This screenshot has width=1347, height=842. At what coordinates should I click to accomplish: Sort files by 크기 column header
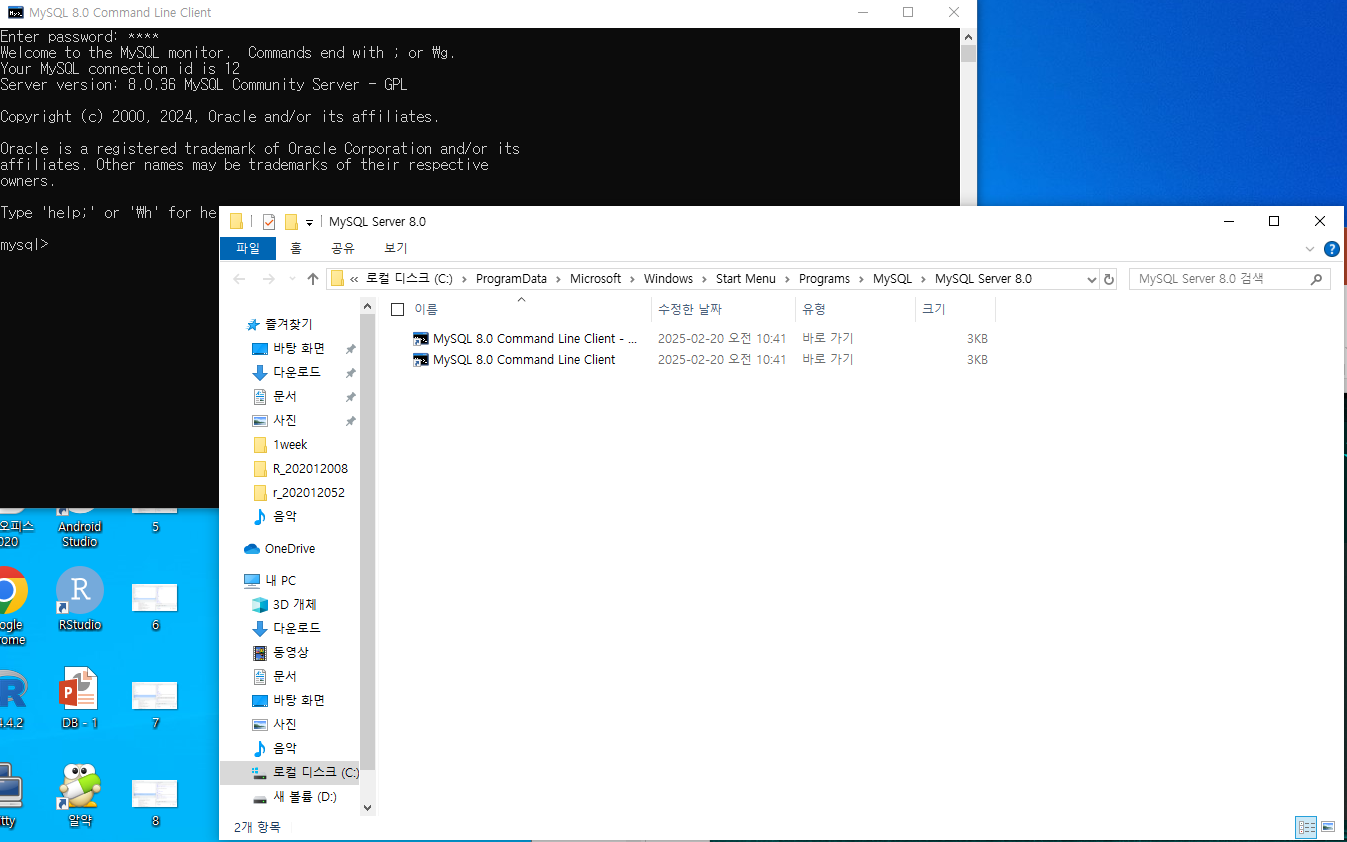click(x=955, y=310)
